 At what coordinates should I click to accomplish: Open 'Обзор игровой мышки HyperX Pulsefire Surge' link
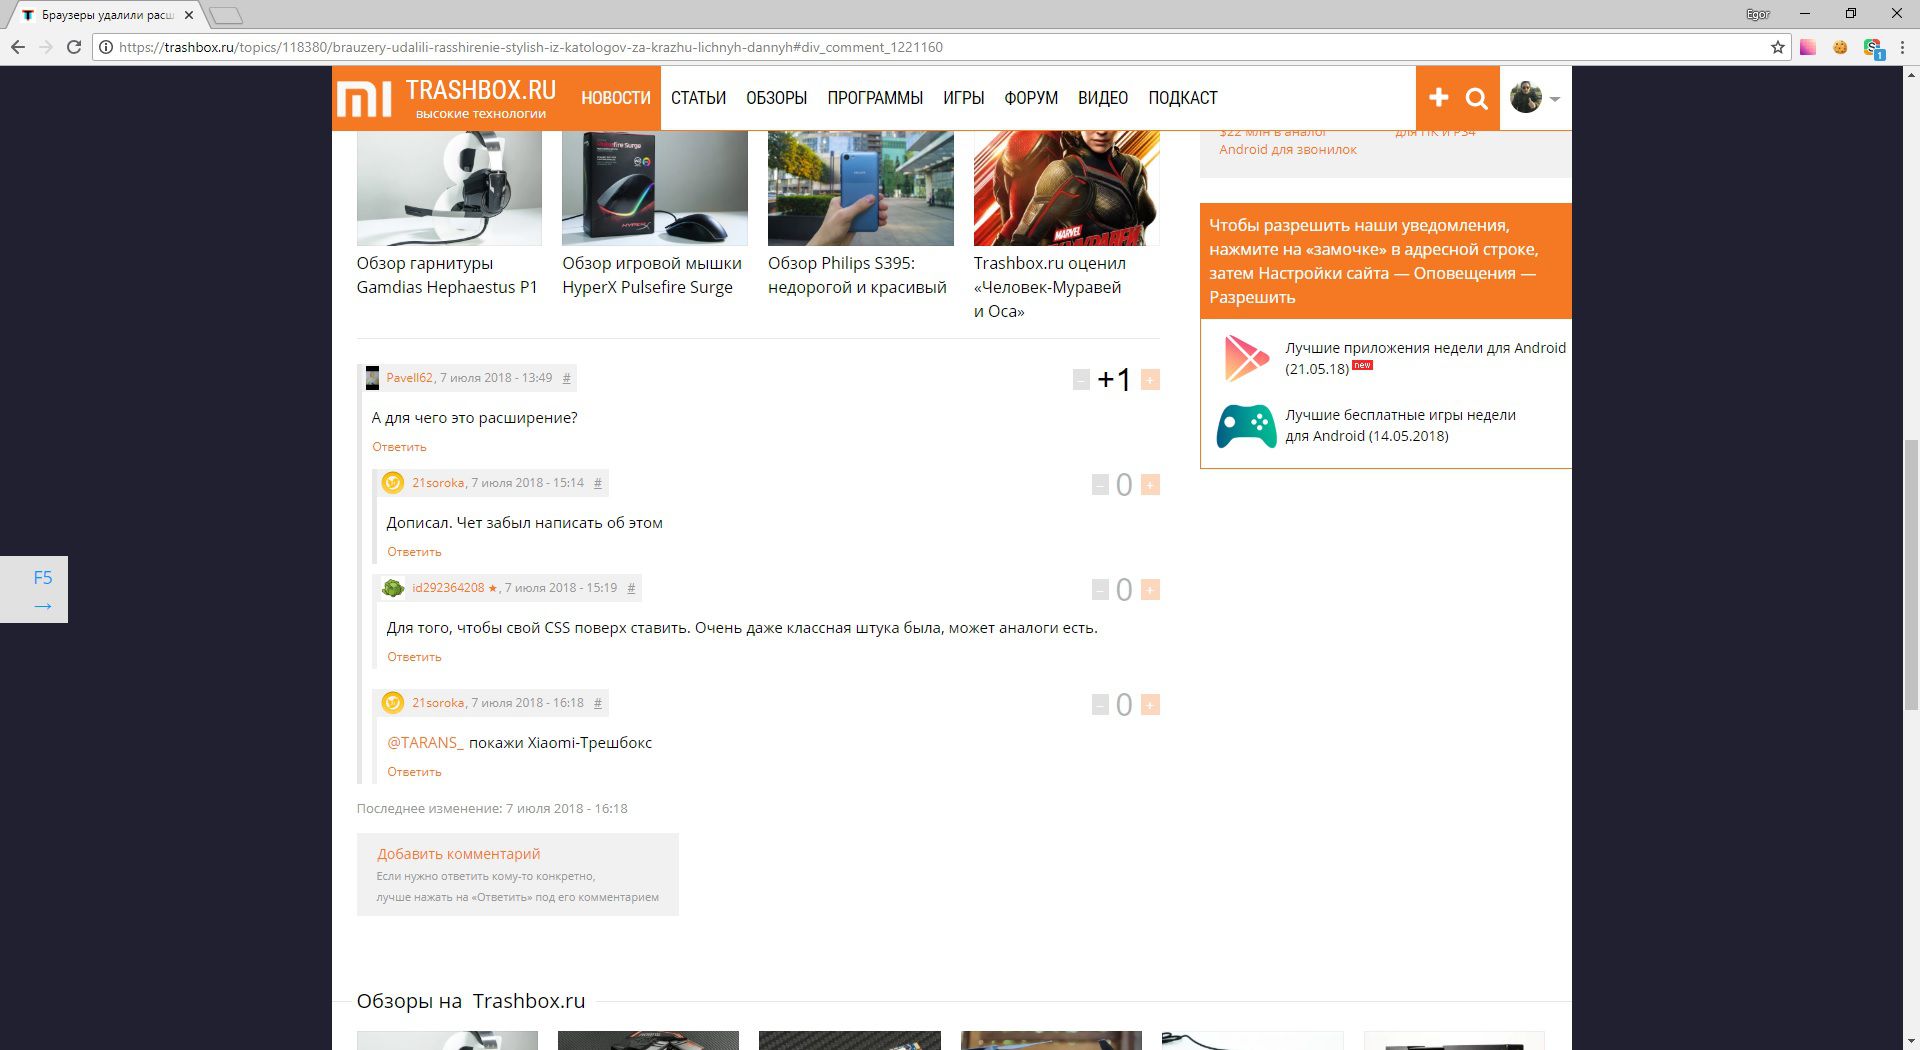click(652, 275)
